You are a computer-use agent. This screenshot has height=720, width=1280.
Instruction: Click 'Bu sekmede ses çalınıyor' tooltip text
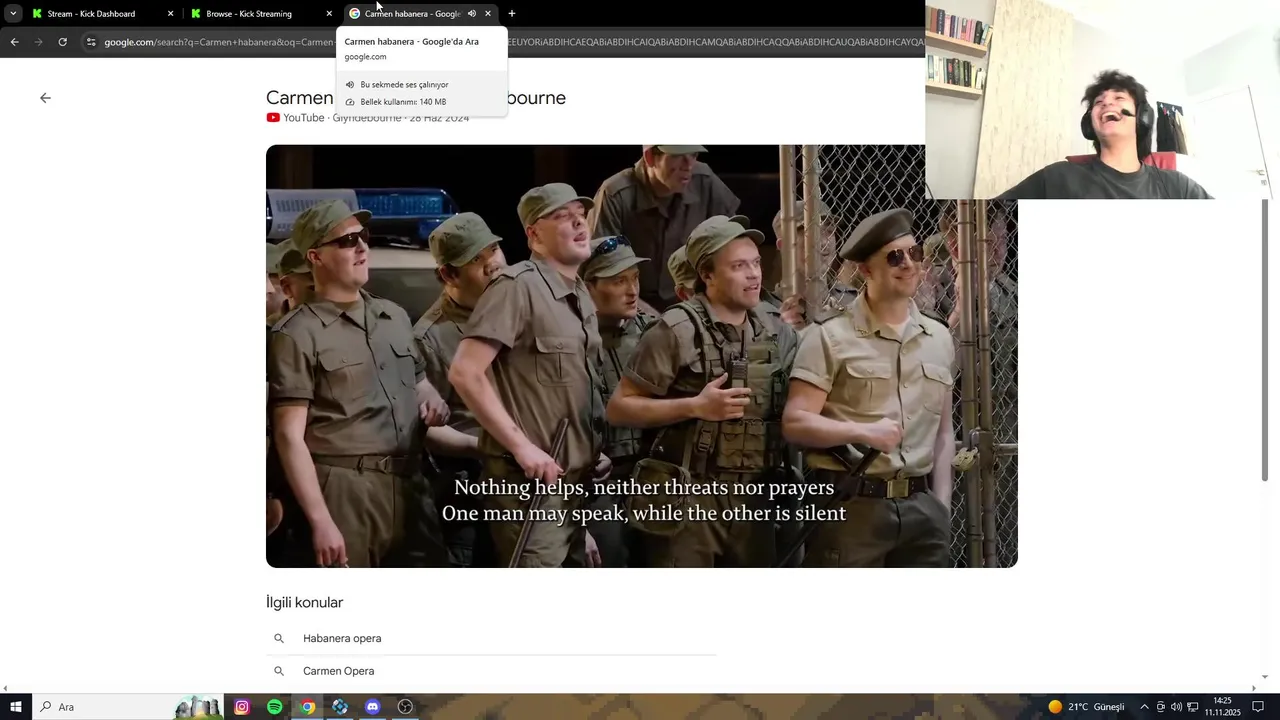point(404,85)
